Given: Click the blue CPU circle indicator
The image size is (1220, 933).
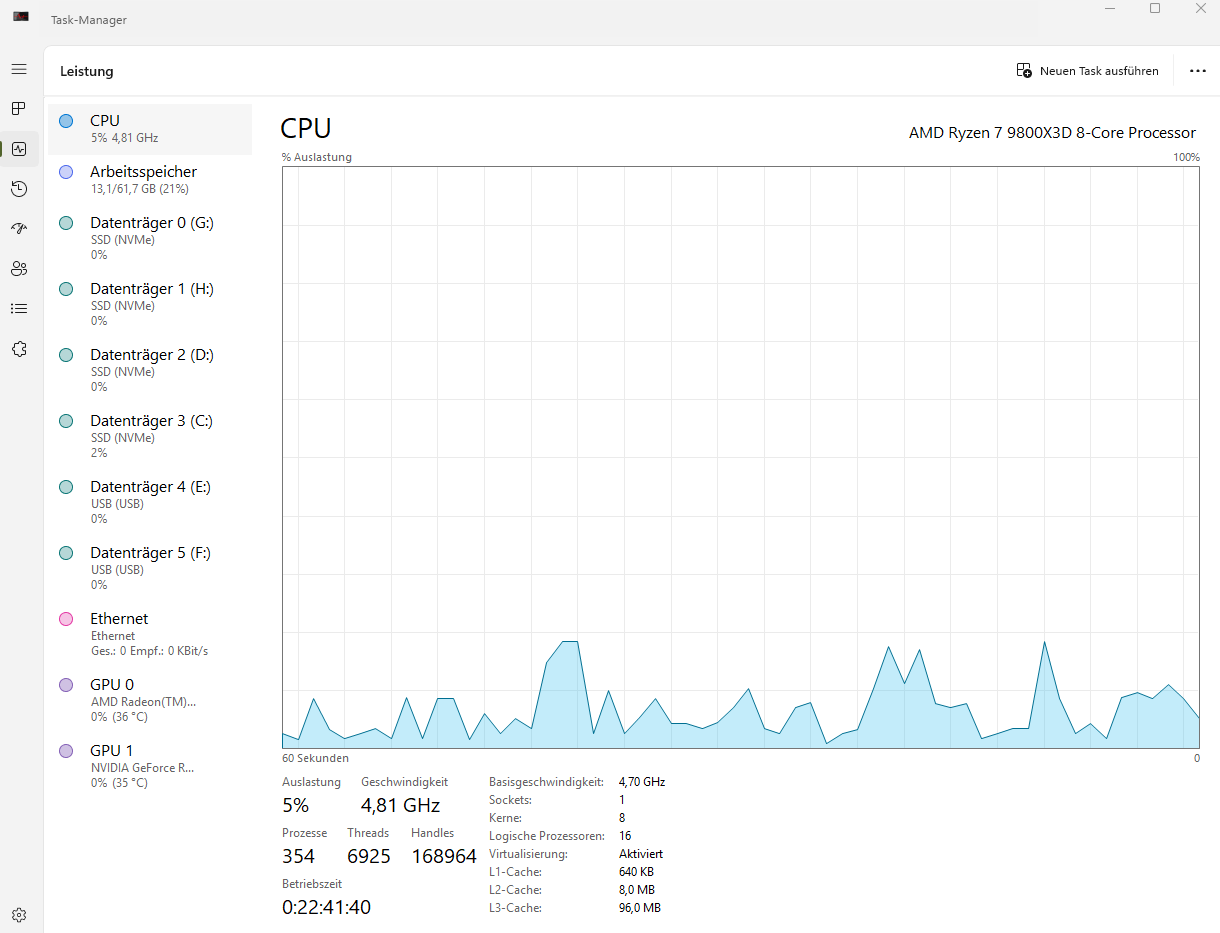Looking at the screenshot, I should (x=66, y=121).
